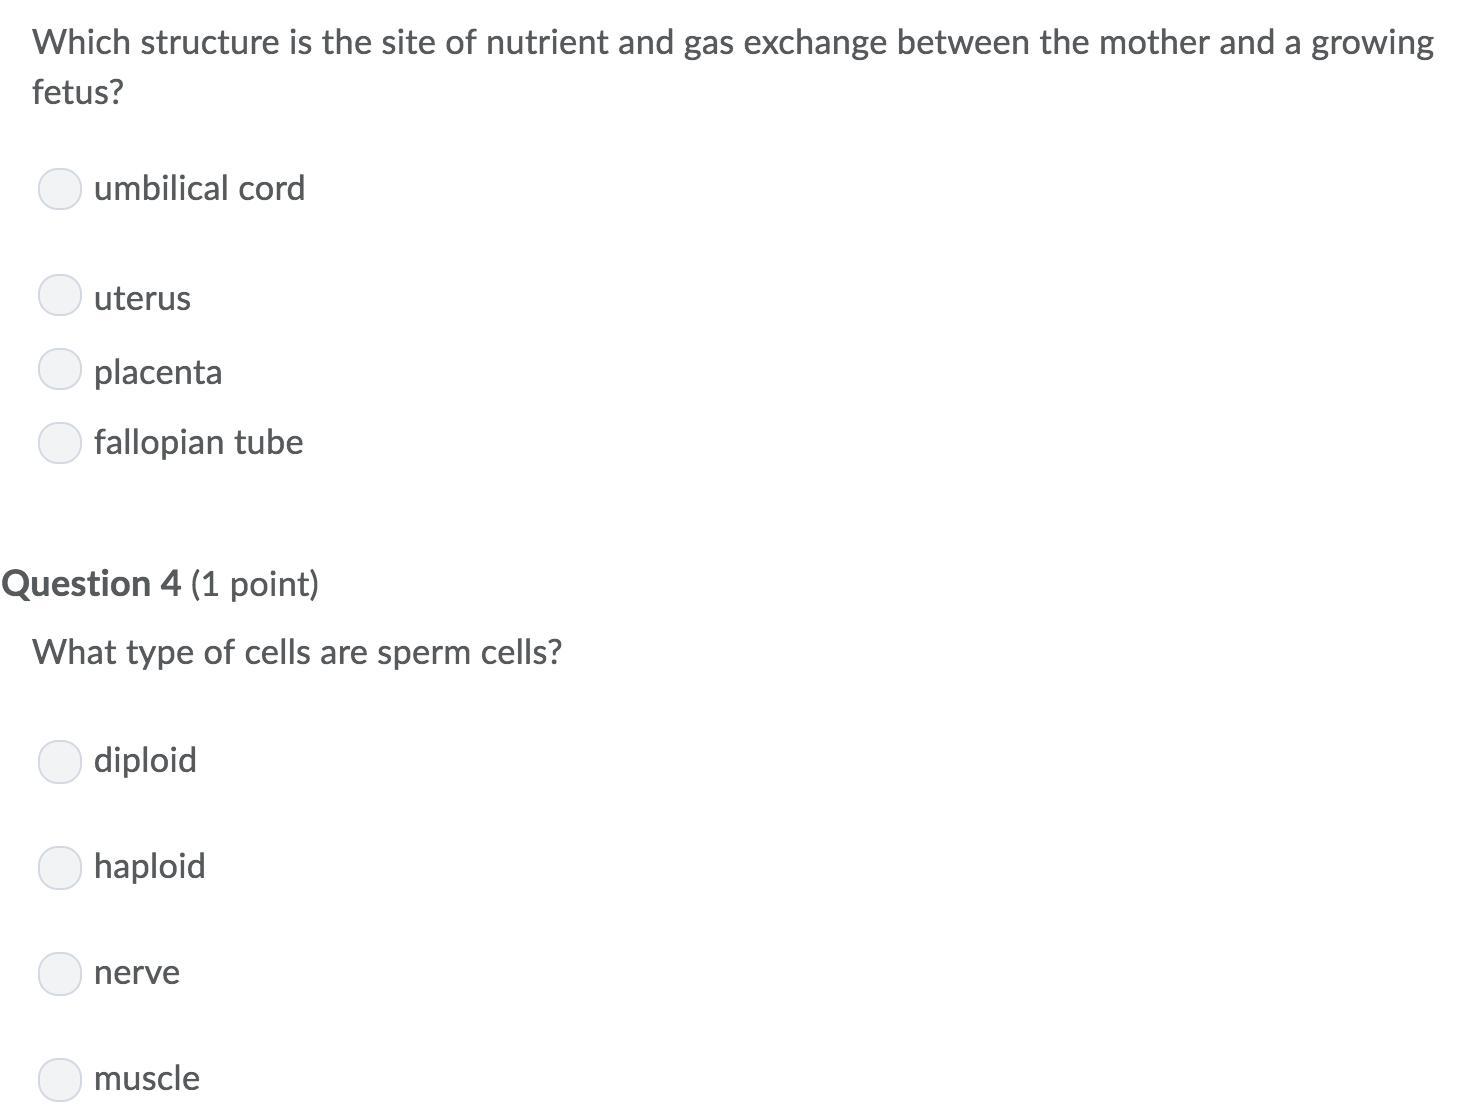Choose the 'uterus' radio button

point(60,296)
